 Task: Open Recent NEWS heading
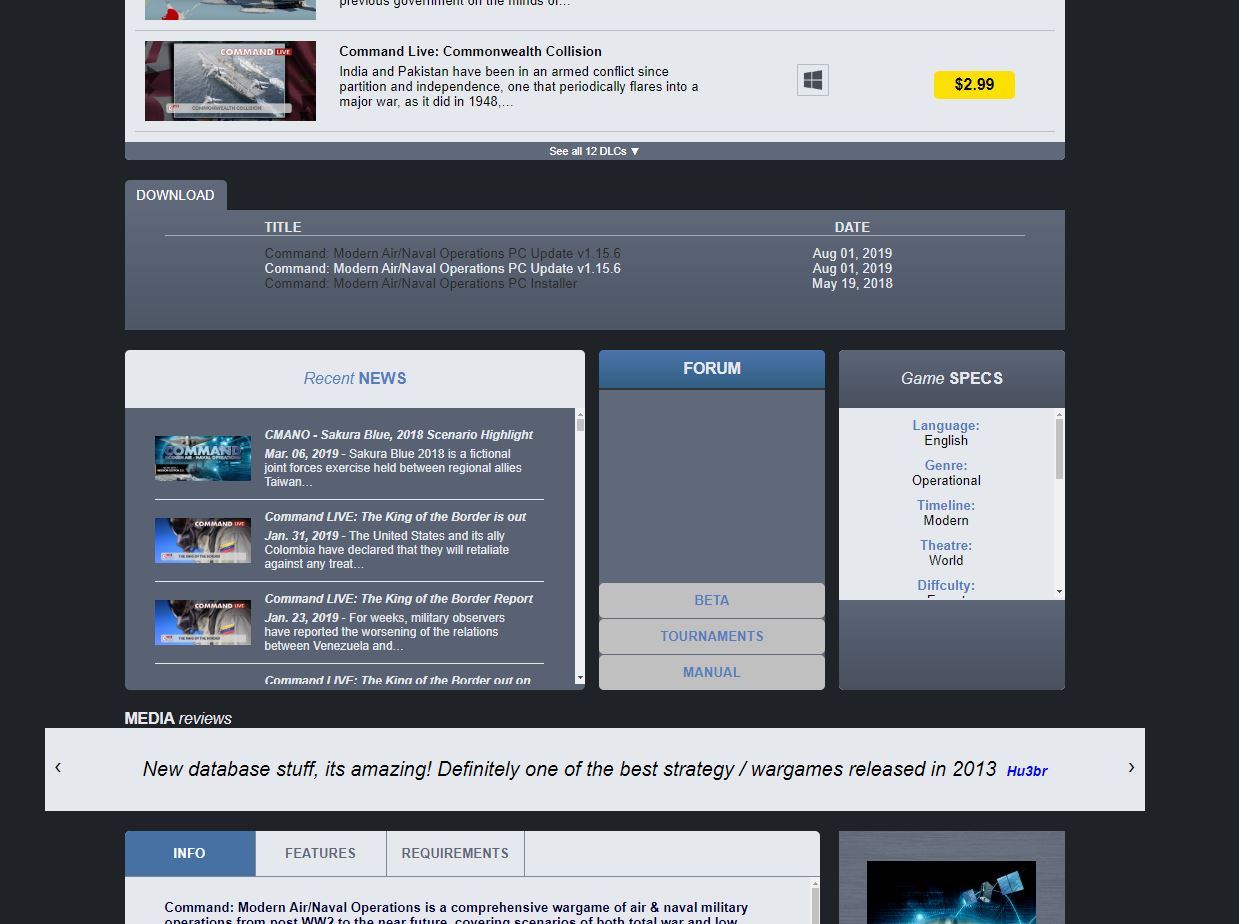355,378
